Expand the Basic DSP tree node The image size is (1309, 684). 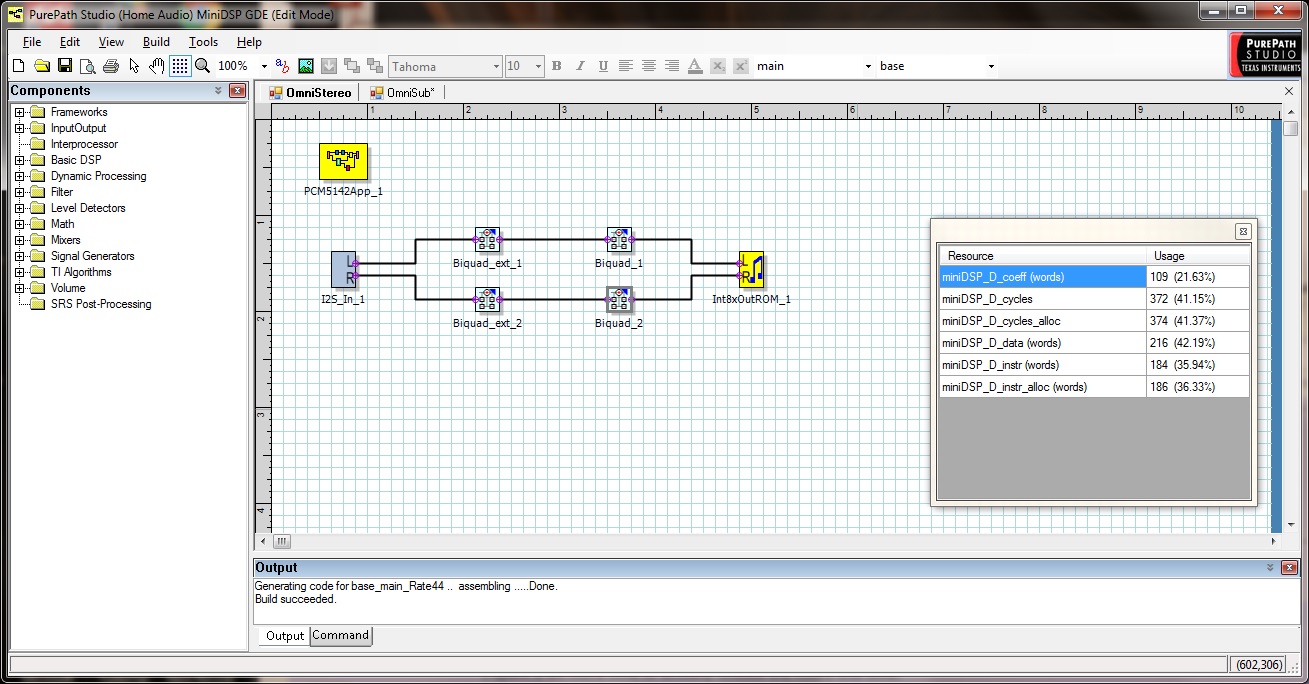tap(19, 160)
